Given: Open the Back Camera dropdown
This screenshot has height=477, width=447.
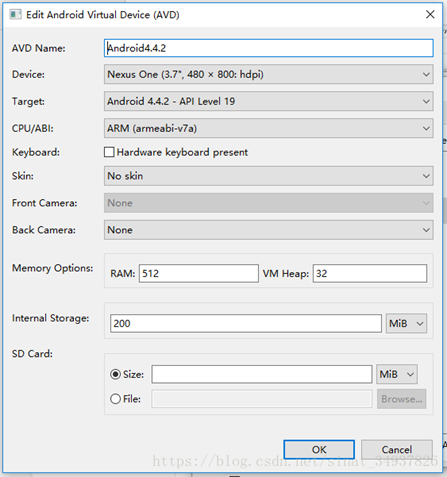Looking at the screenshot, I should coord(268,230).
